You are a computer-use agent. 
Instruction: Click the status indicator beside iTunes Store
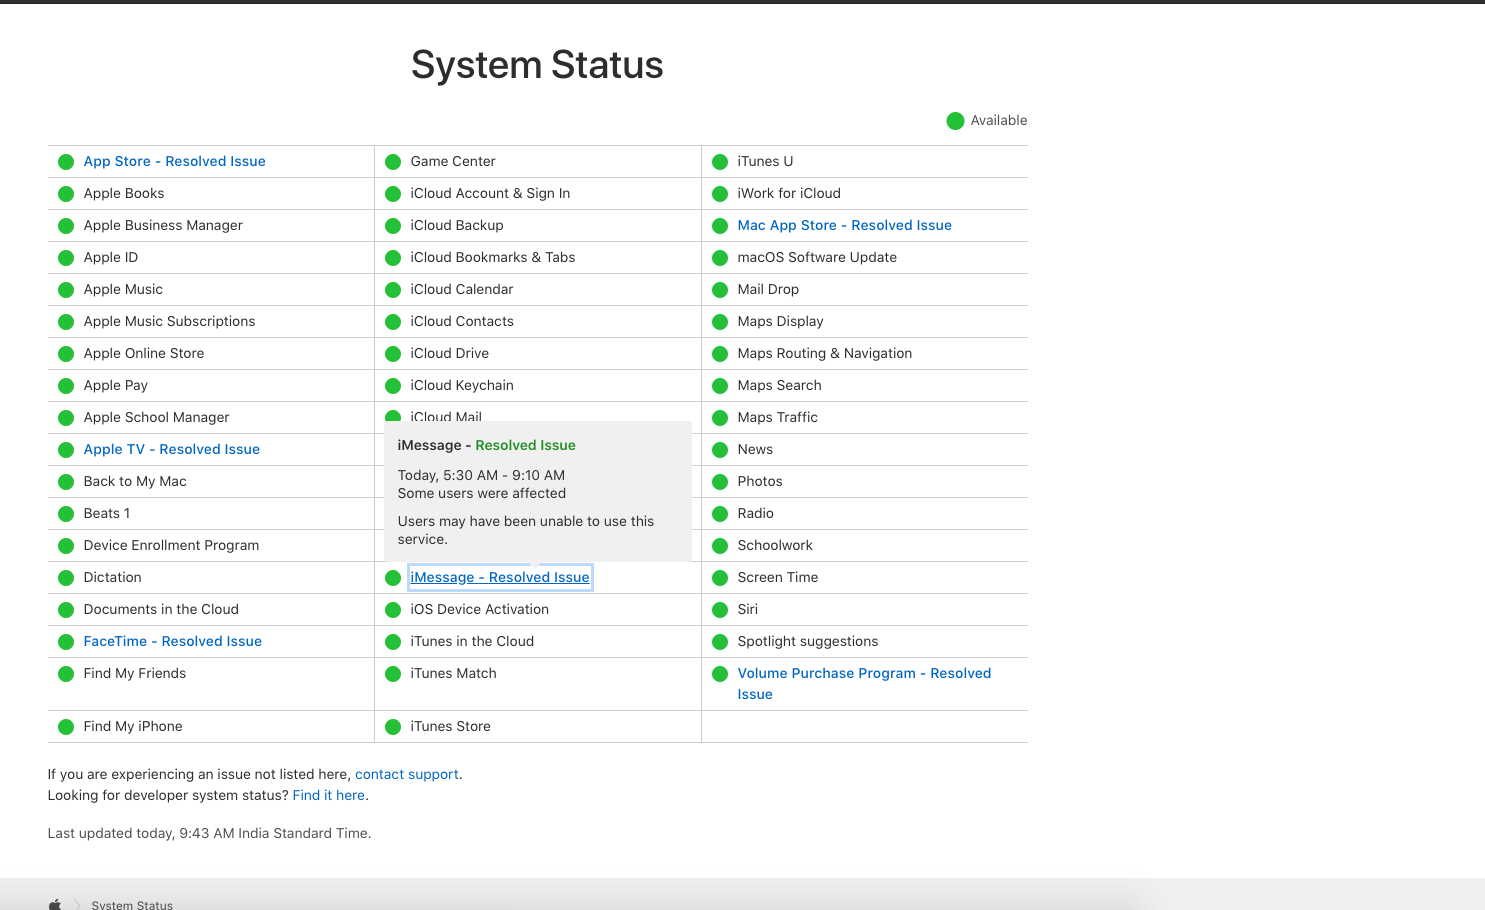pyautogui.click(x=393, y=727)
